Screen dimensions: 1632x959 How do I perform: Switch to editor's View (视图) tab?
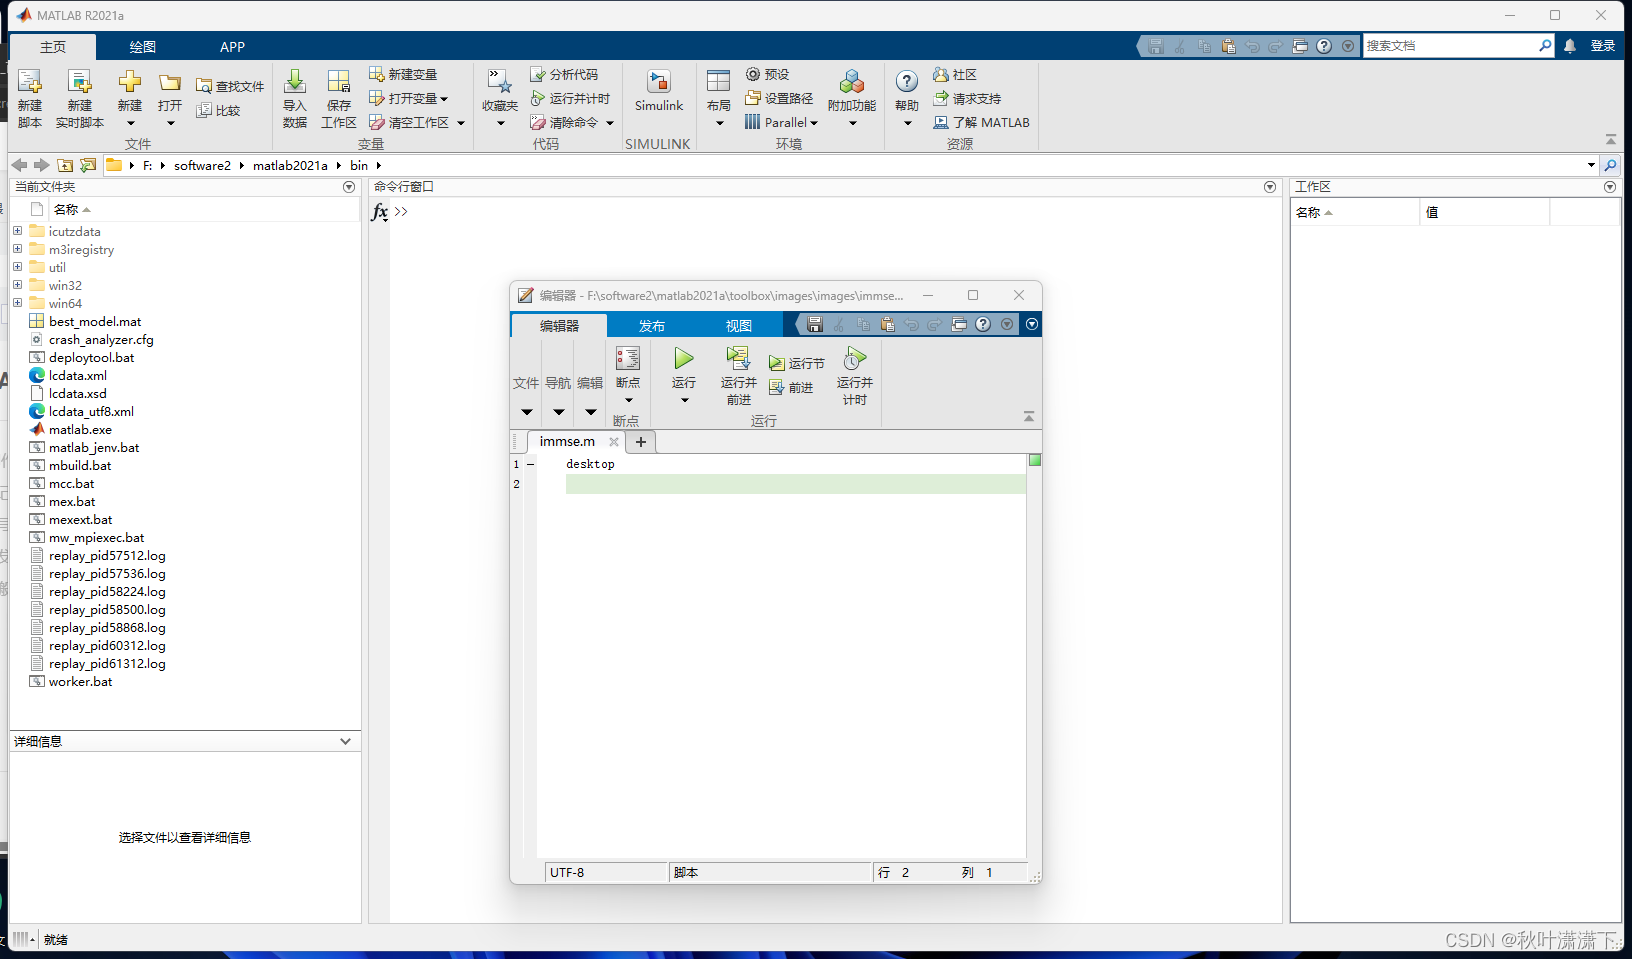click(x=739, y=326)
